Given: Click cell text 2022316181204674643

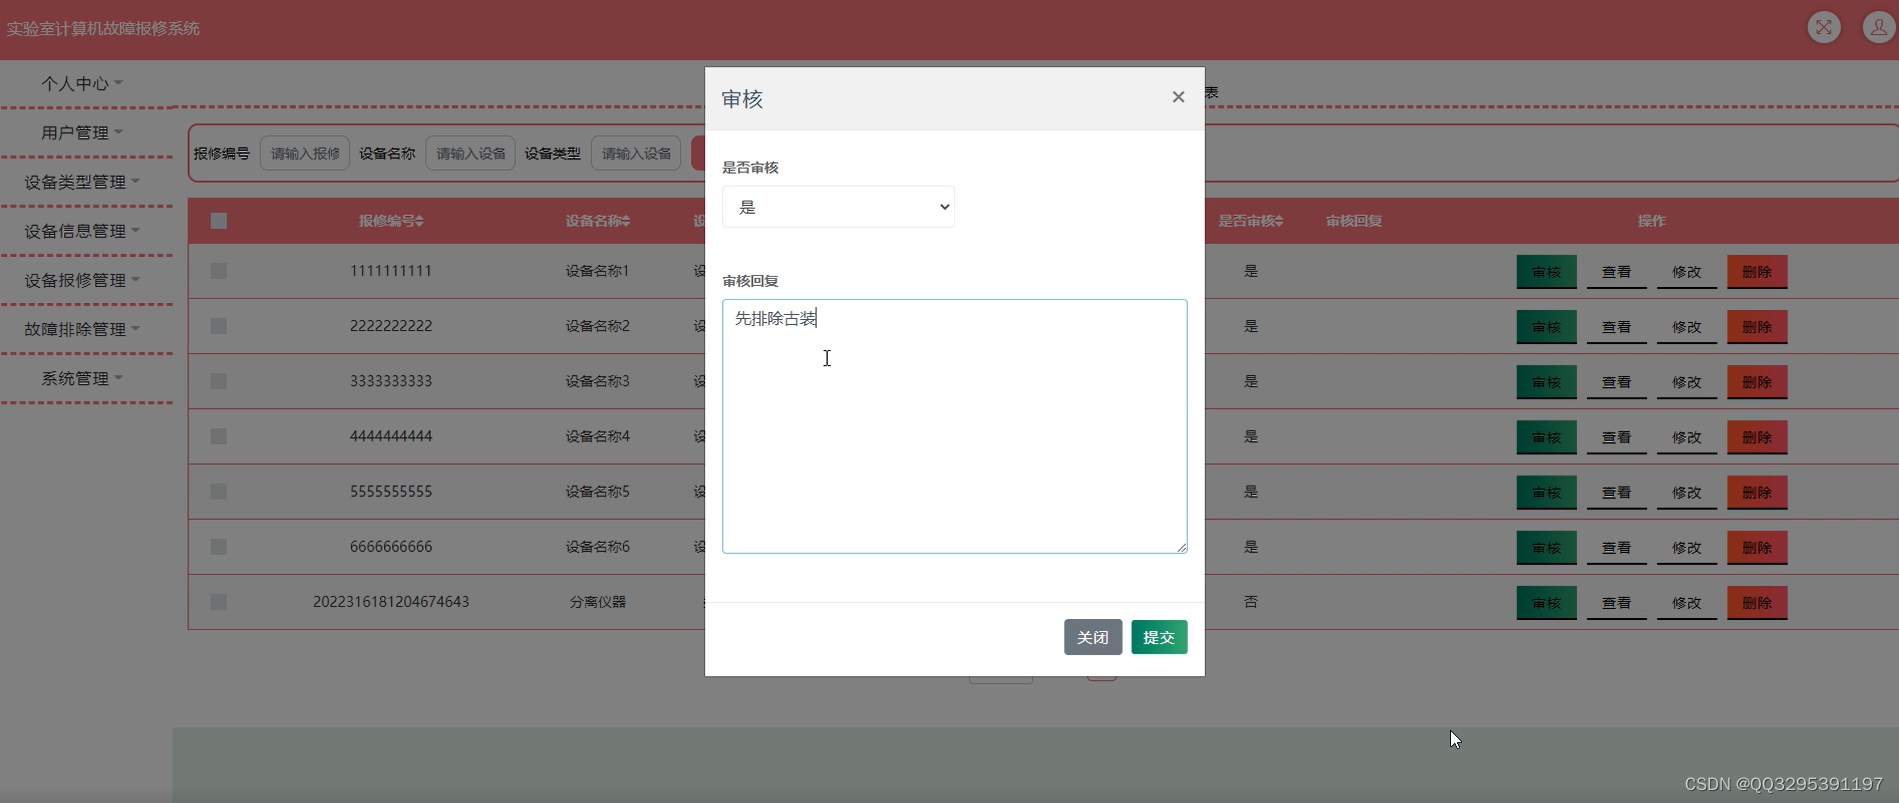Looking at the screenshot, I should tap(391, 602).
